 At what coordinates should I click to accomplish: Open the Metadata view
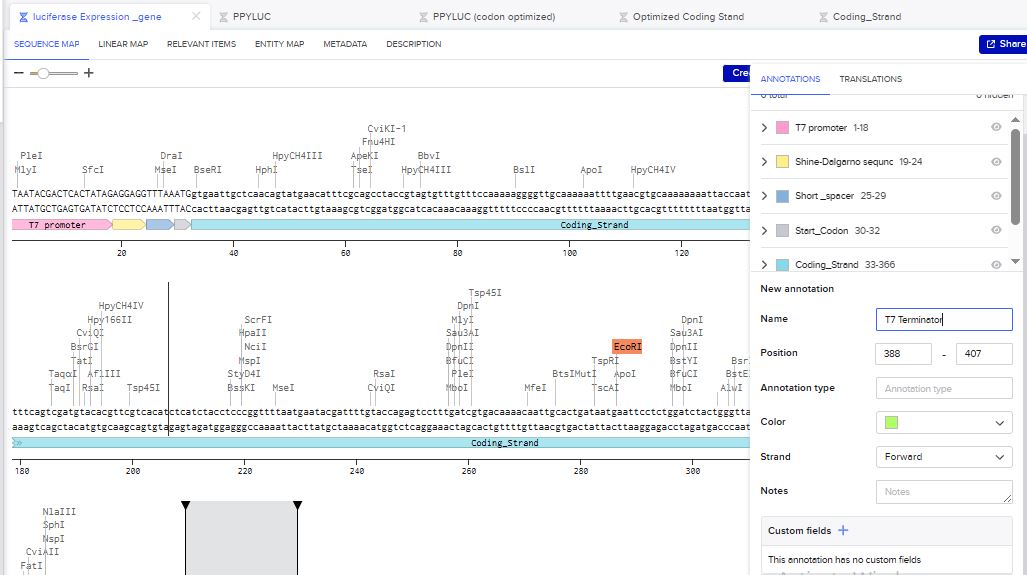(x=345, y=44)
